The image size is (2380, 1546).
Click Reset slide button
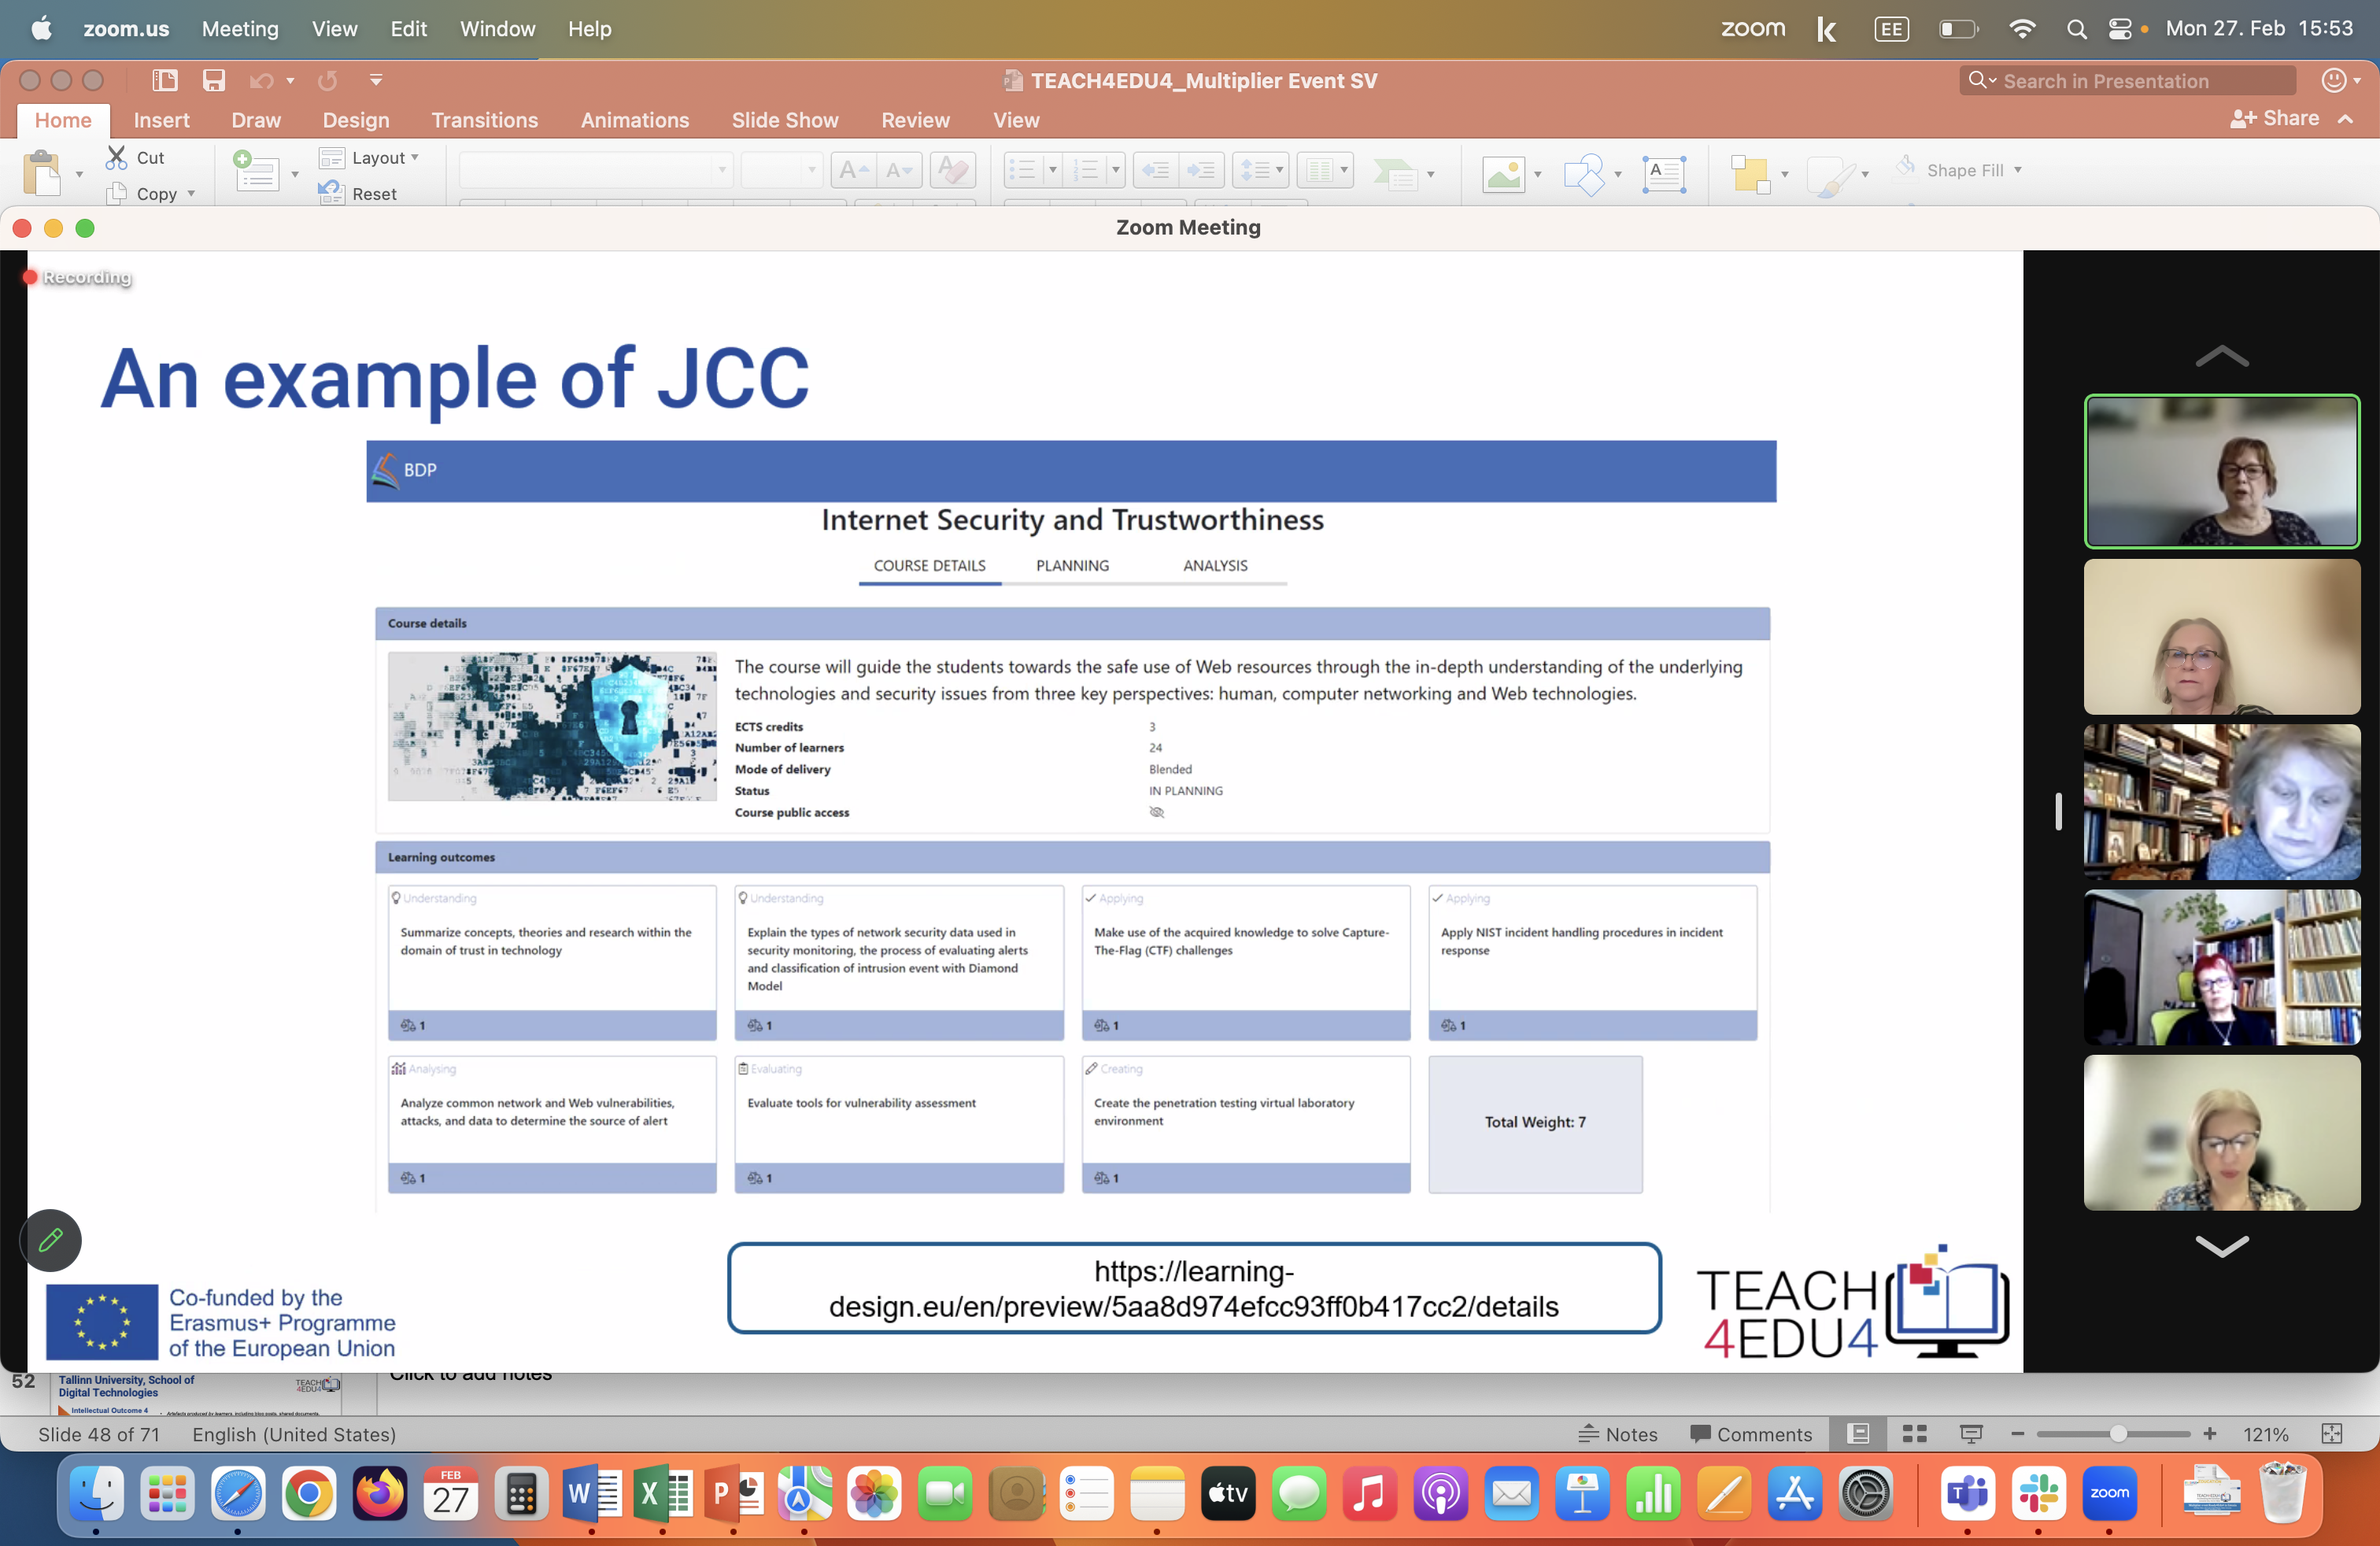(x=373, y=194)
